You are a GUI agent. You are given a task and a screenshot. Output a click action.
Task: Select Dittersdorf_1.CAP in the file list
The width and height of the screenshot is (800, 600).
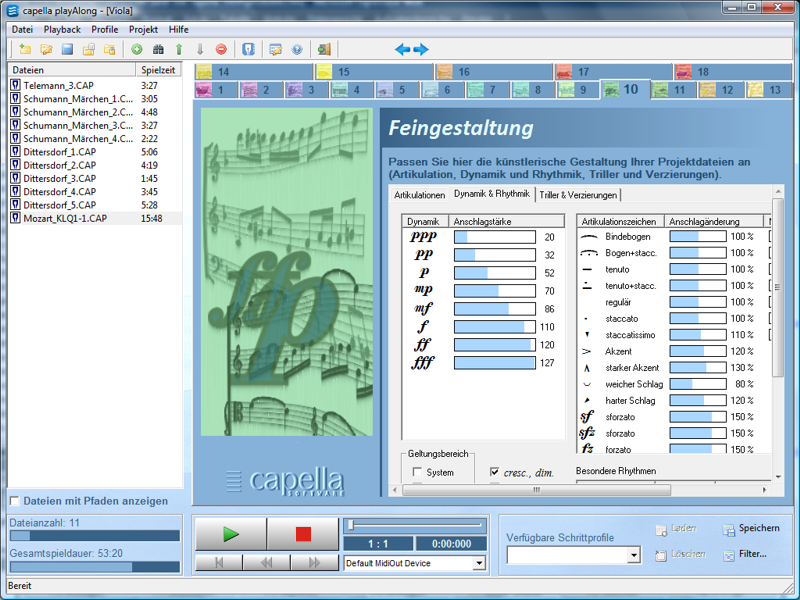[95, 152]
